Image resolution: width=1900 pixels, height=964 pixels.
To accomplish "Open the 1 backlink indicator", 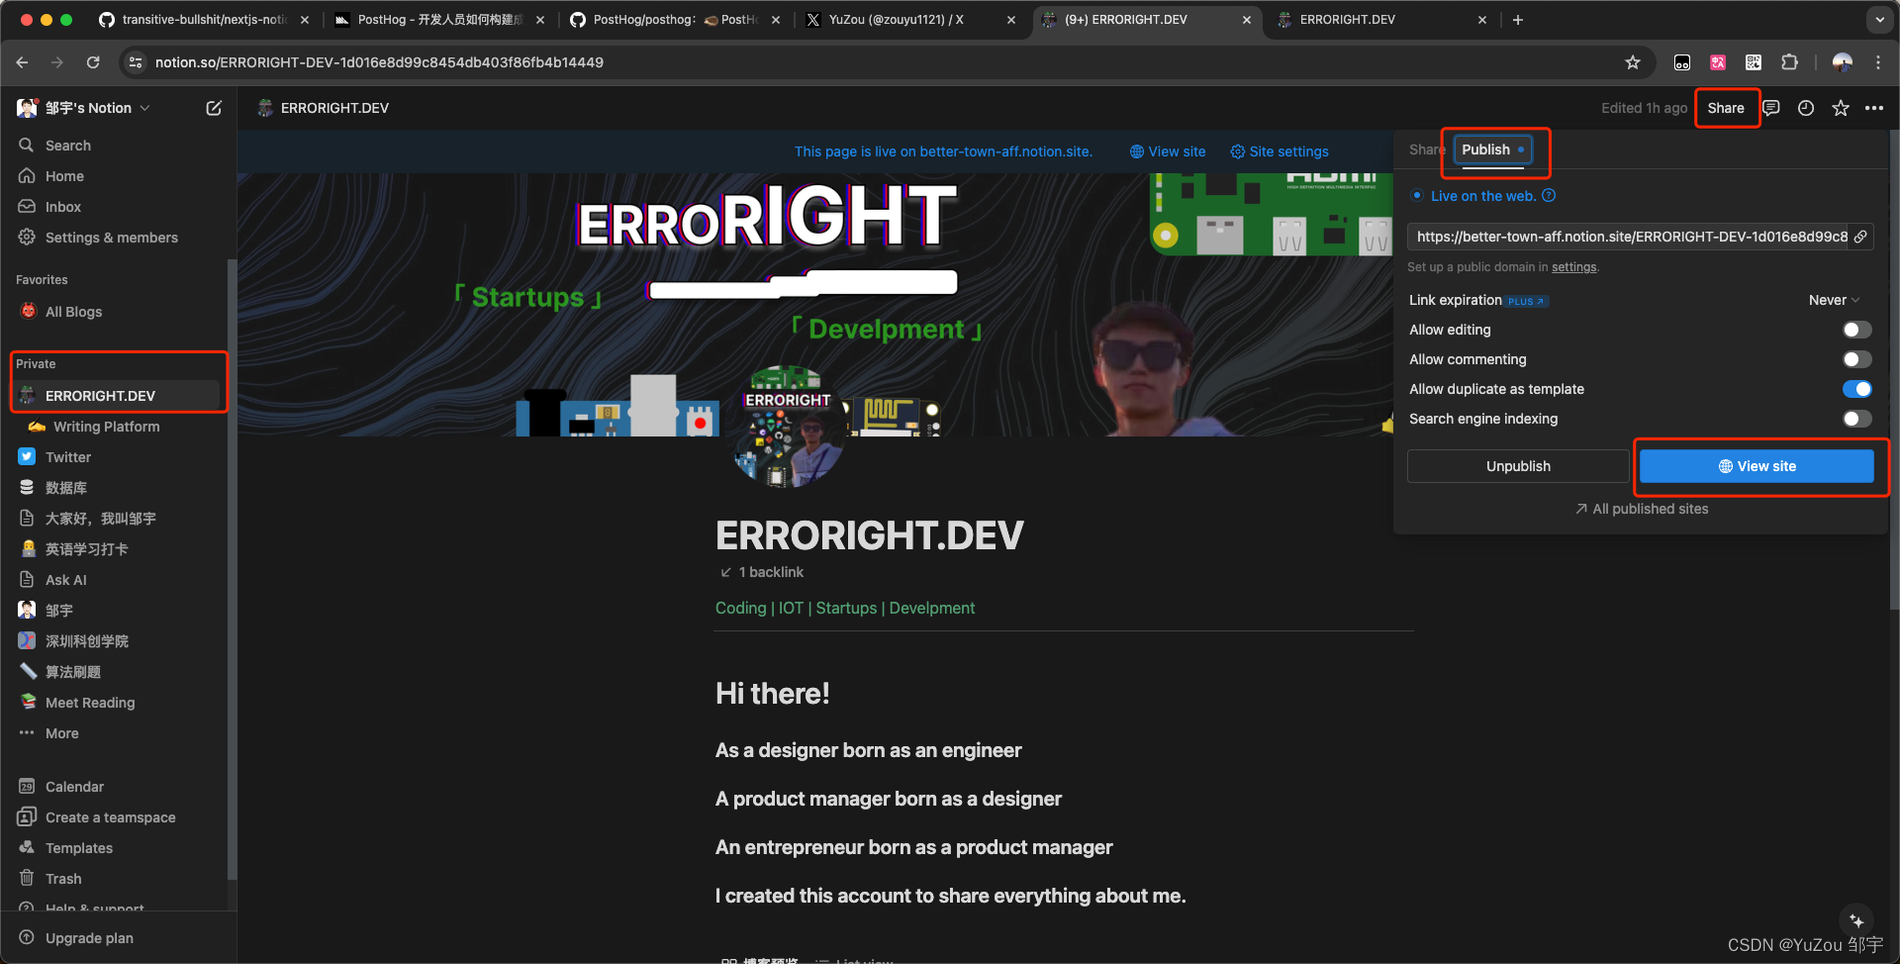I will coord(761,572).
